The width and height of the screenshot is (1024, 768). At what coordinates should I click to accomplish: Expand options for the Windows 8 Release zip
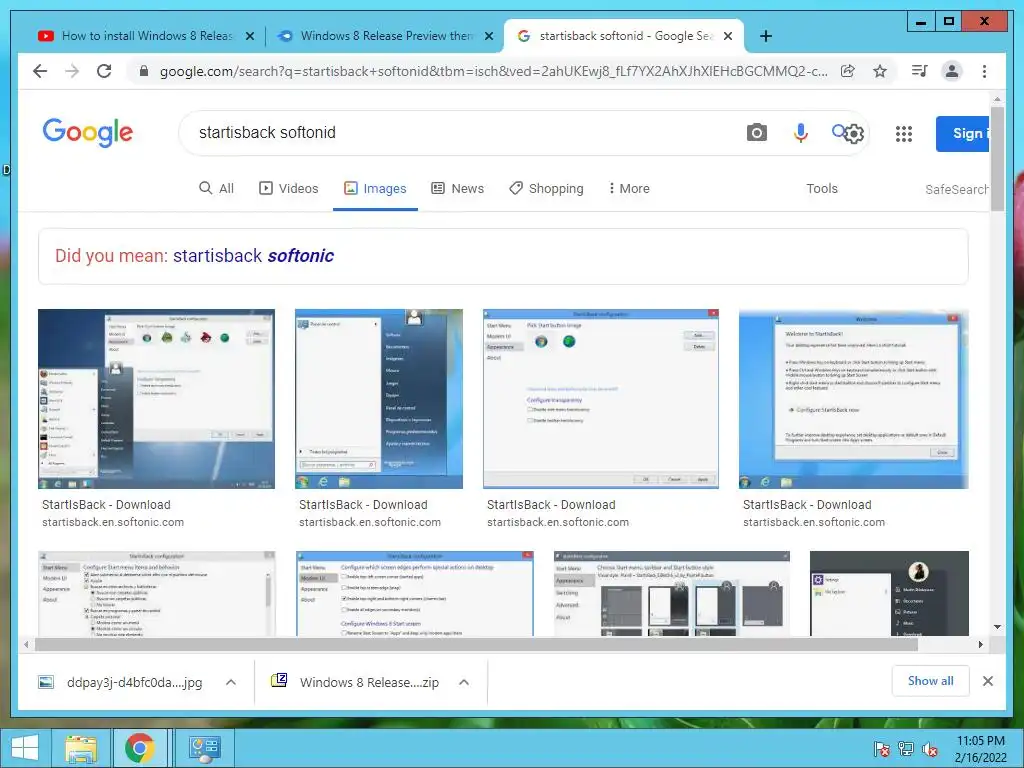464,682
